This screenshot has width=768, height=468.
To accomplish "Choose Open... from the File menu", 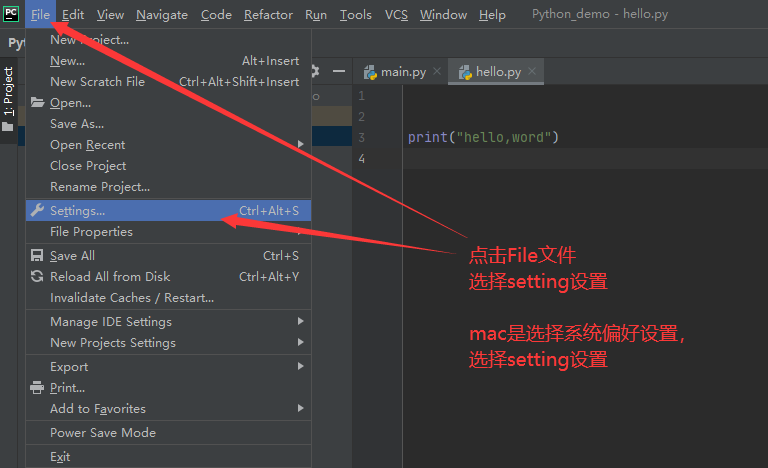I will [168, 103].
